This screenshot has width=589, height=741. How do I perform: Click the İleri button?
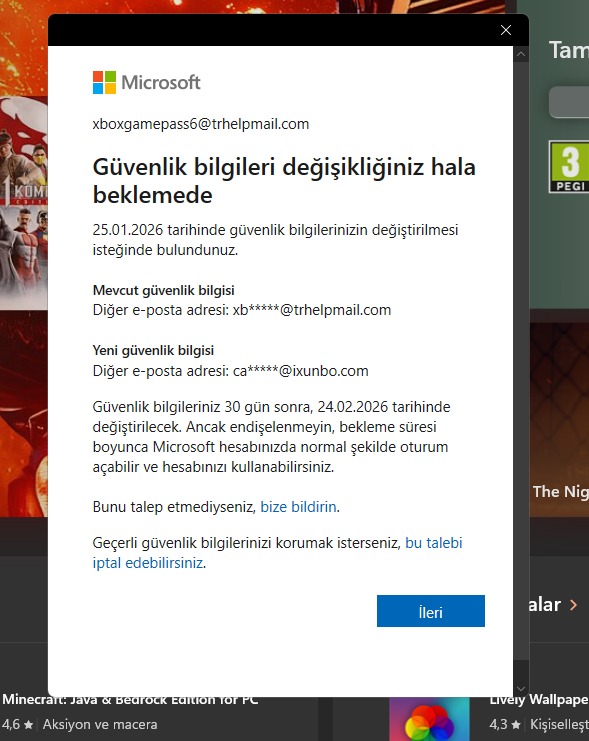click(x=431, y=611)
